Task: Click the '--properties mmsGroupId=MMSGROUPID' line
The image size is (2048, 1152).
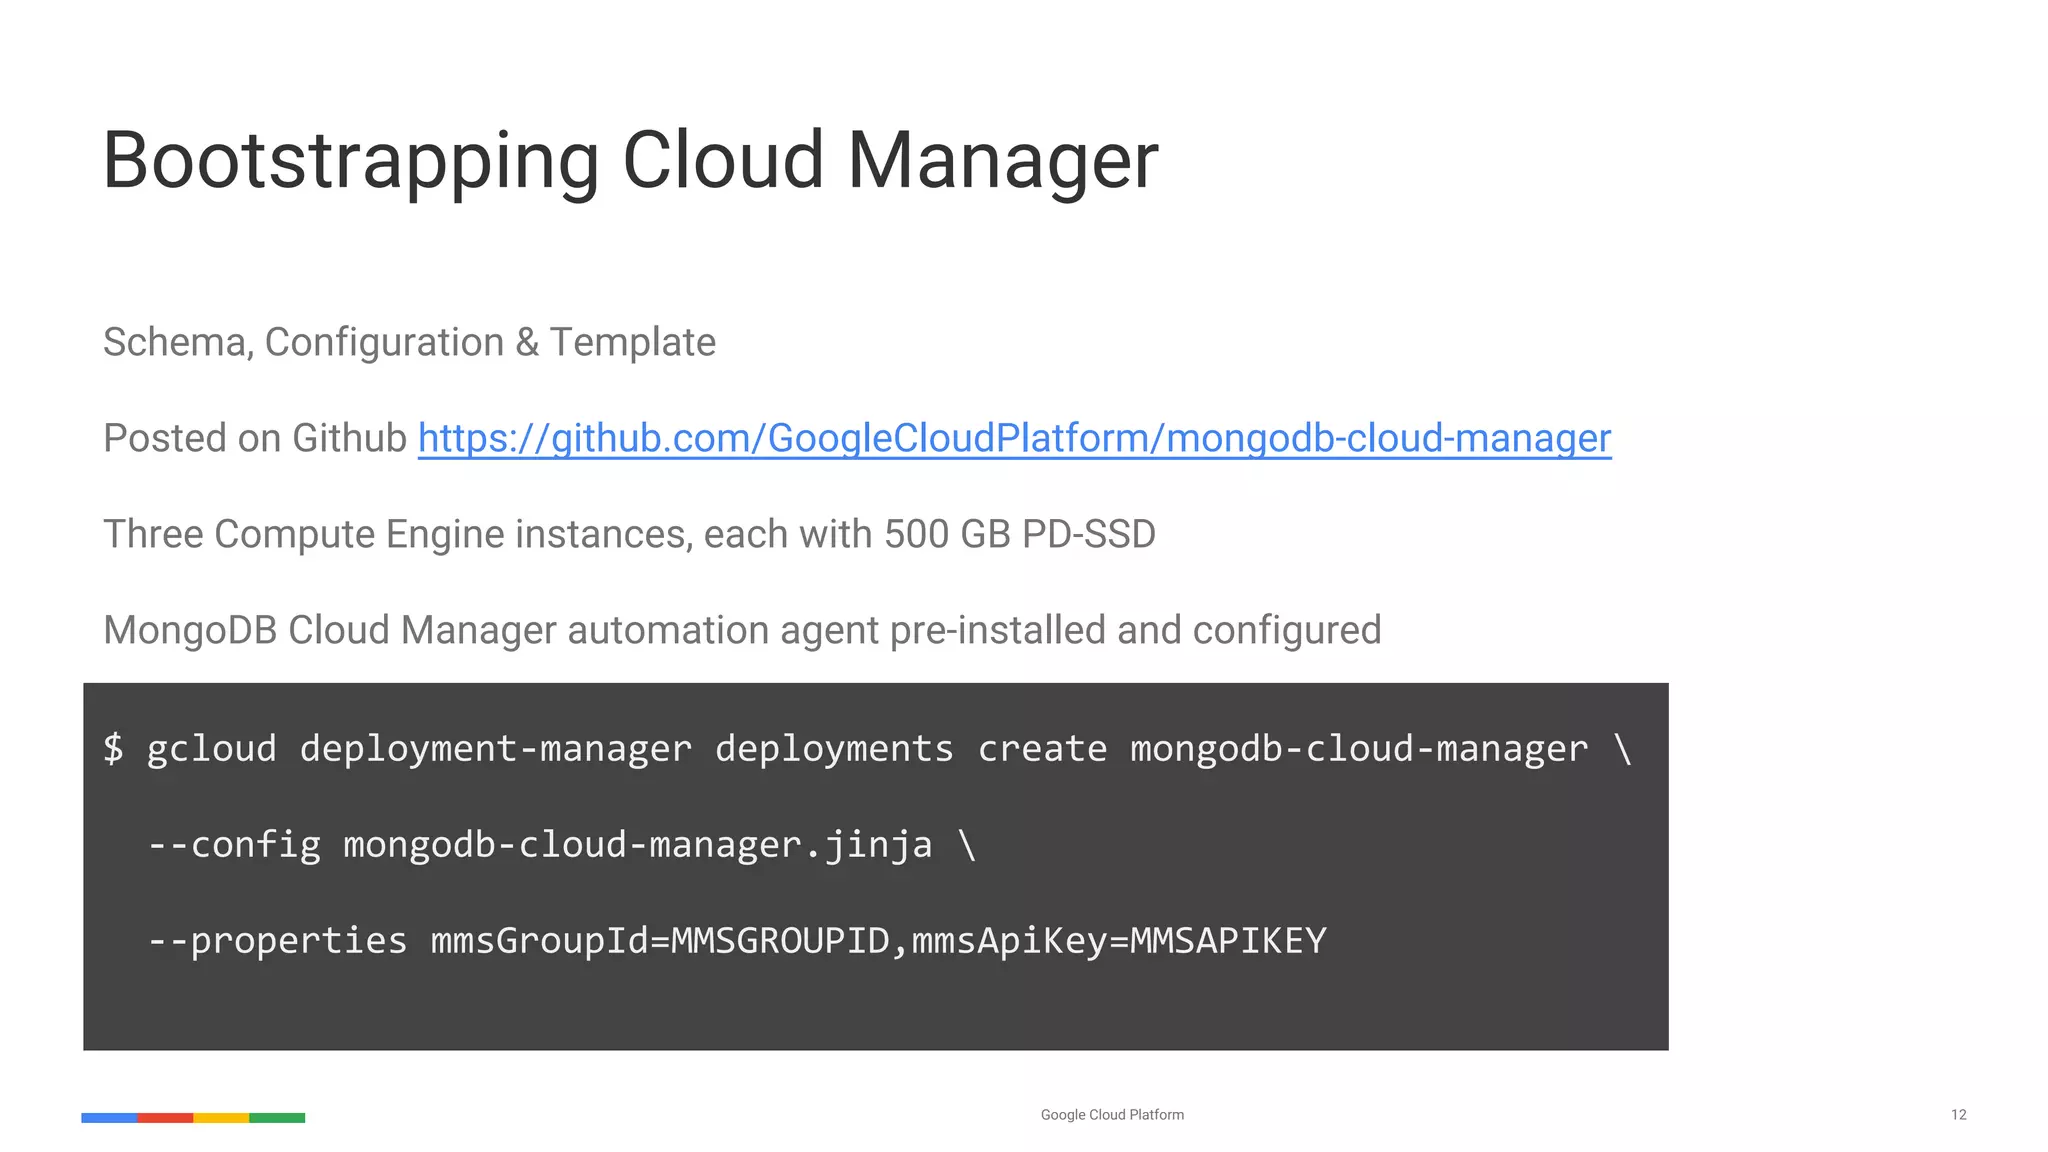Action: click(737, 941)
